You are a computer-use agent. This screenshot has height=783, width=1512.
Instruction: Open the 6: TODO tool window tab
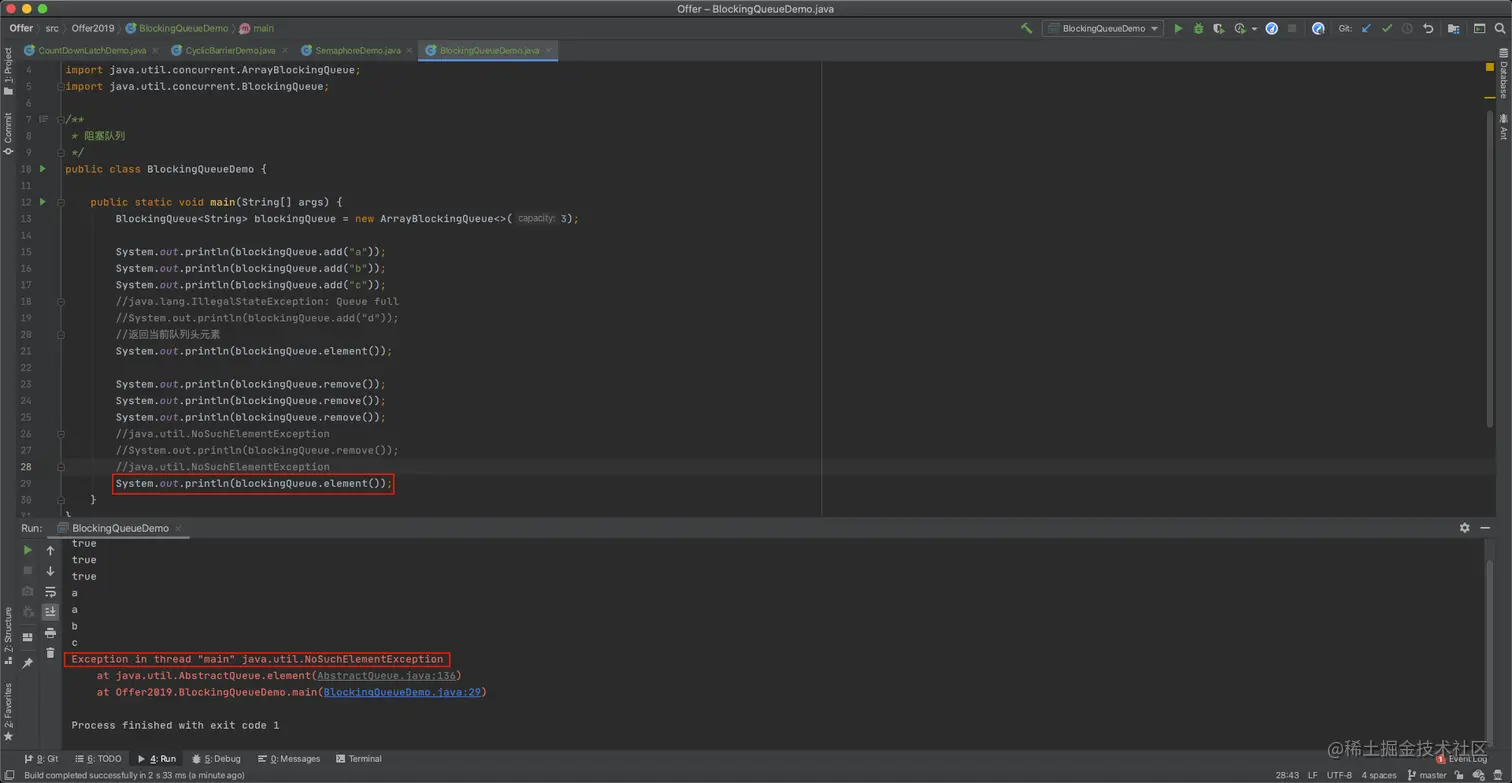point(97,759)
